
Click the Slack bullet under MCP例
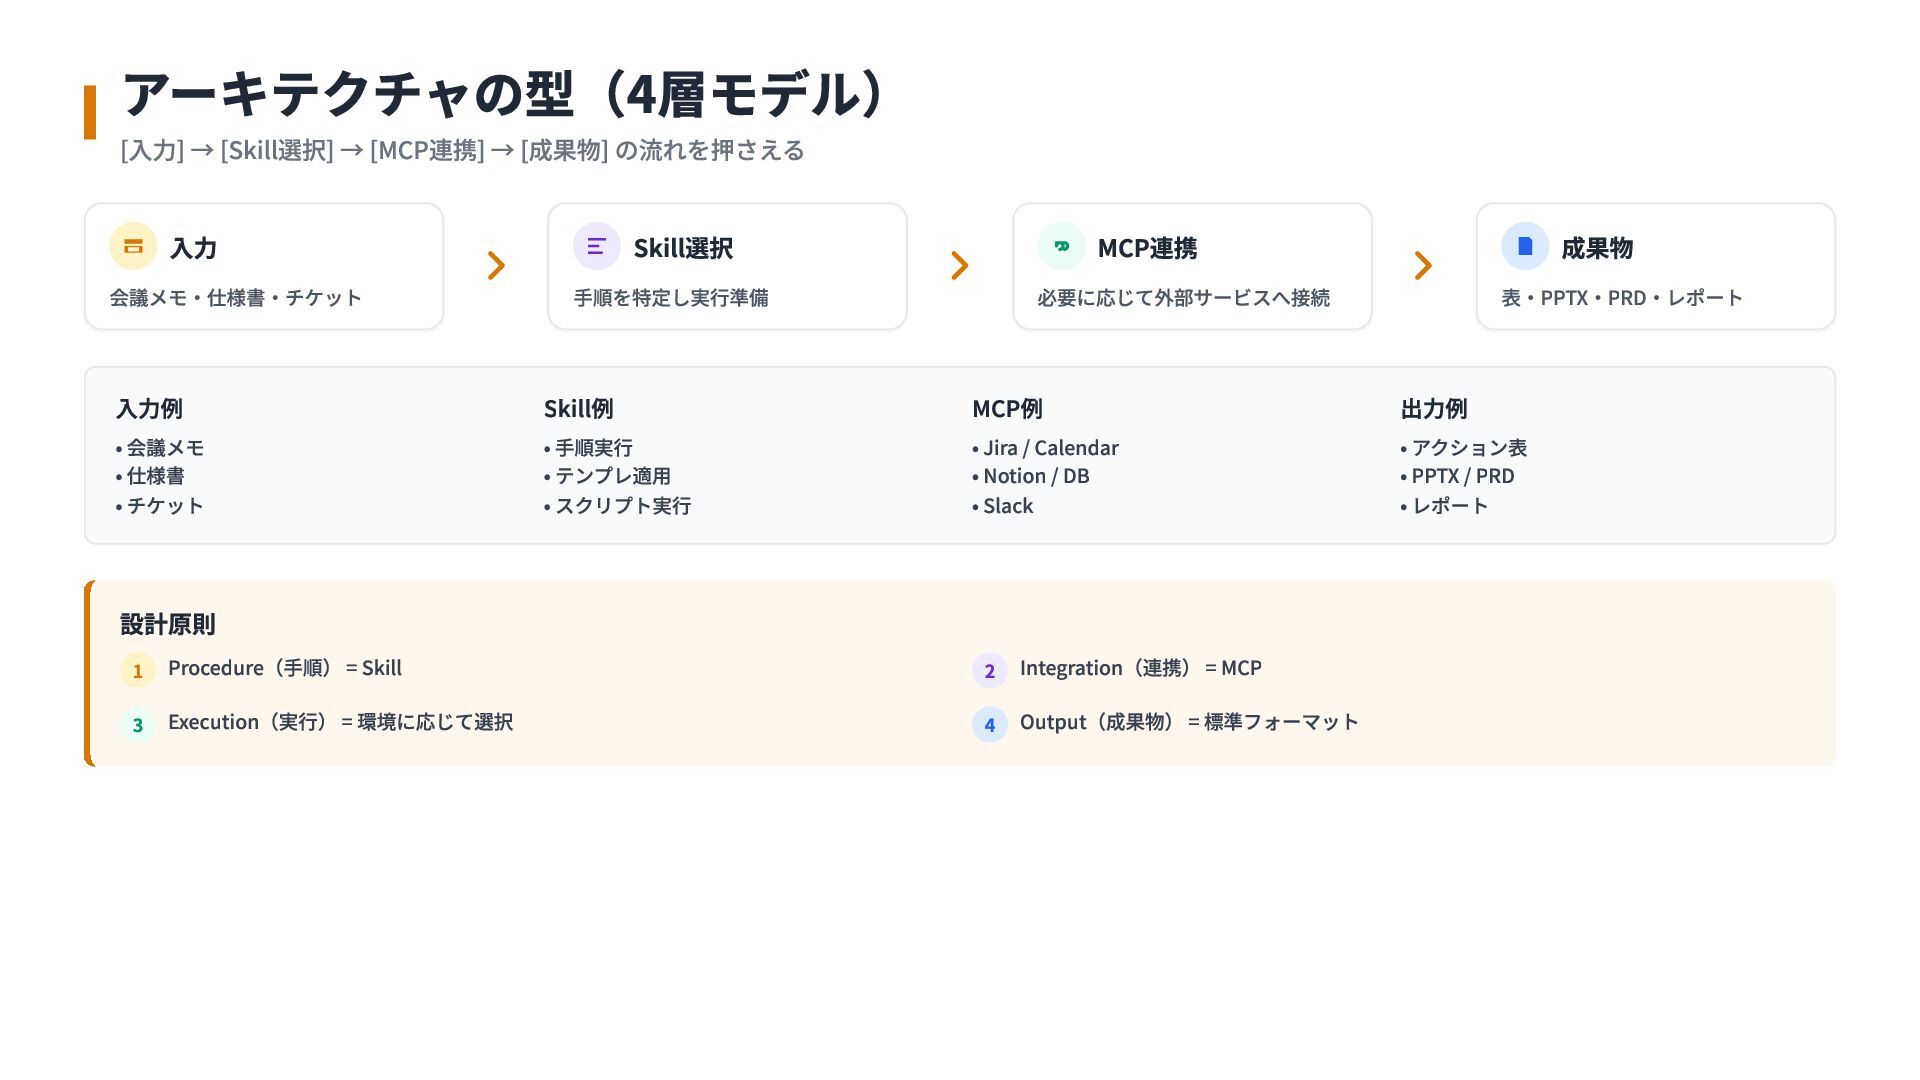1007,506
